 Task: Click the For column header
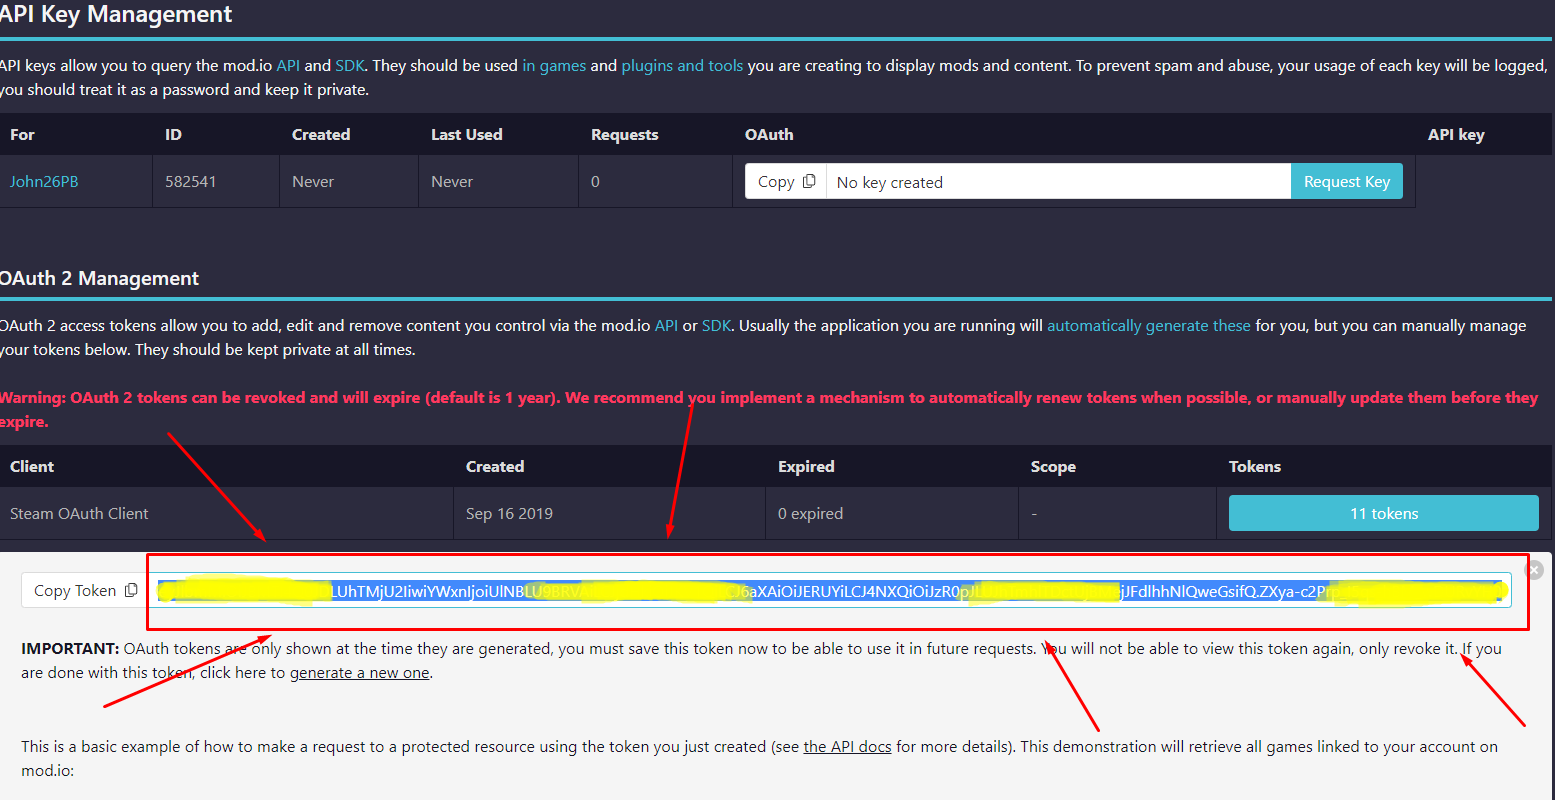(x=21, y=134)
